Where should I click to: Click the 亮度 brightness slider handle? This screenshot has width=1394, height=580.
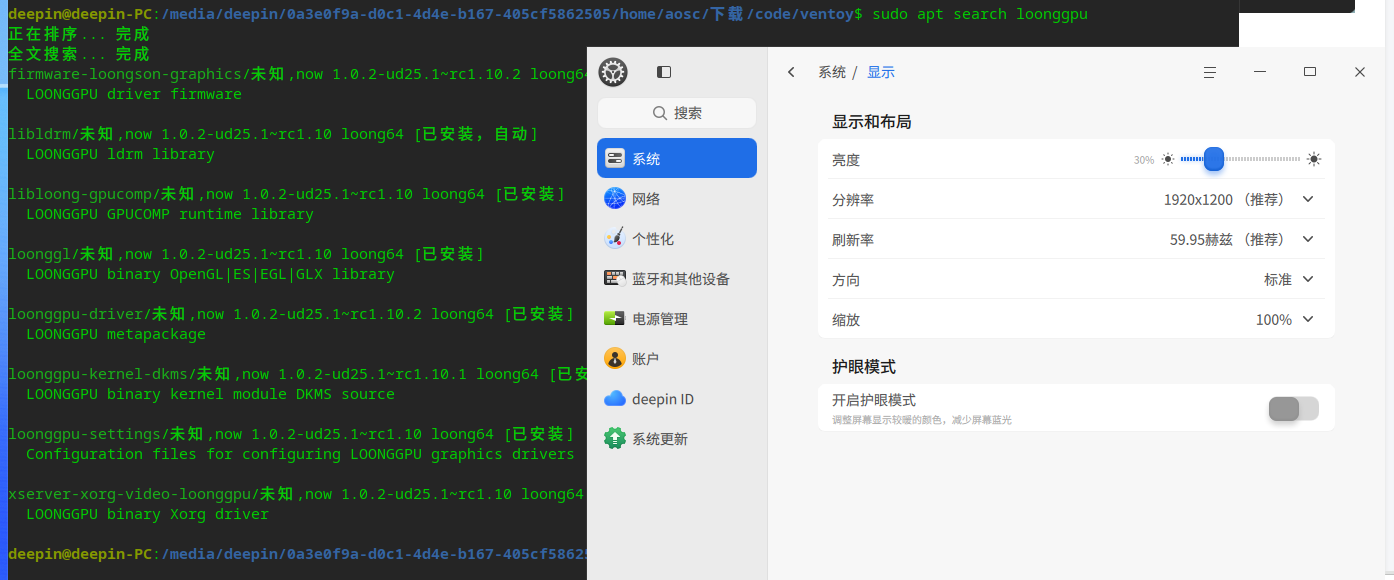tap(1214, 159)
